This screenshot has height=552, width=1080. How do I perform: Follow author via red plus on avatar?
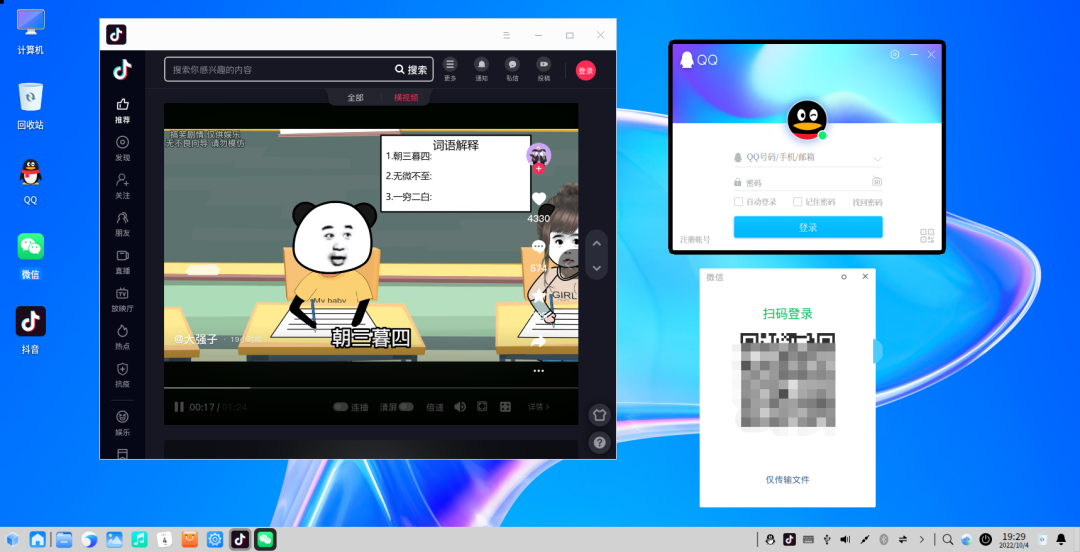click(x=539, y=168)
